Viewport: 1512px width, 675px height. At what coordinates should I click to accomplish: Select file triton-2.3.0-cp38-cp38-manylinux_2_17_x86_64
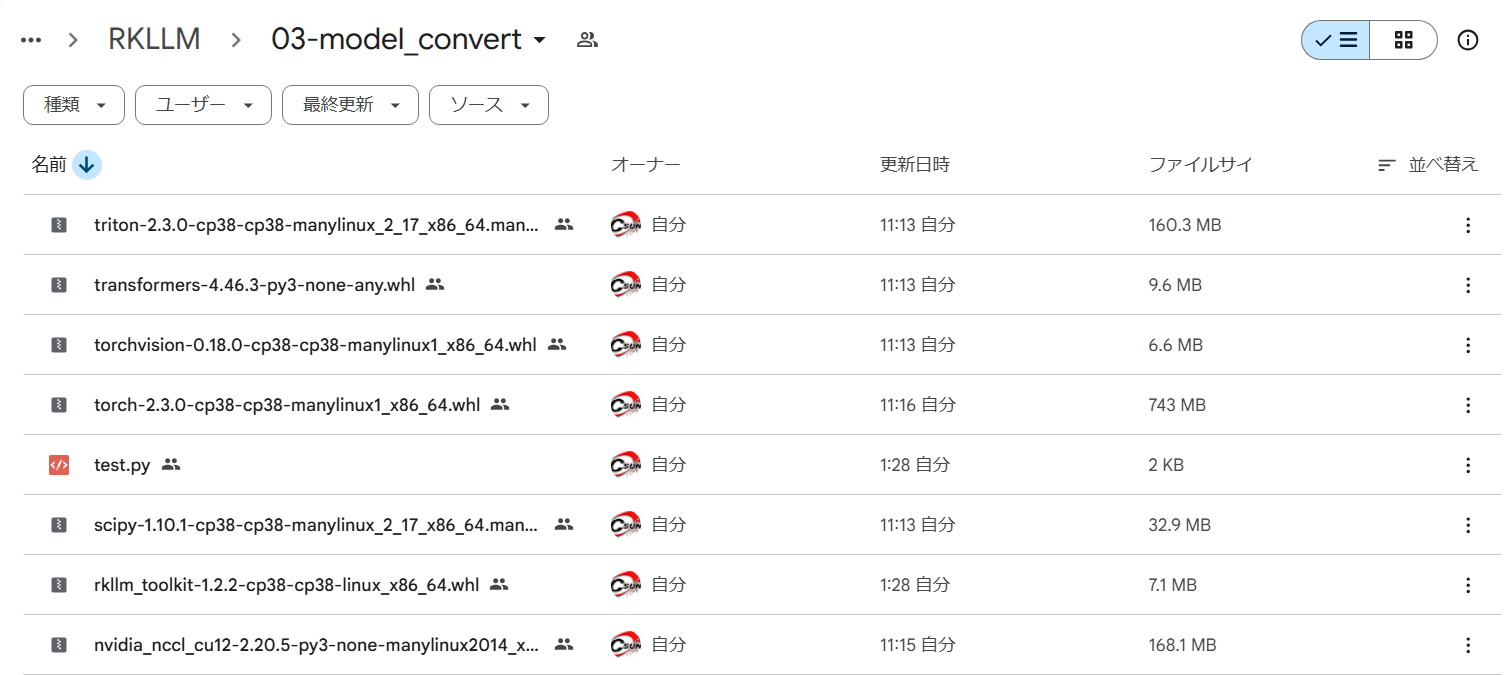[x=316, y=225]
